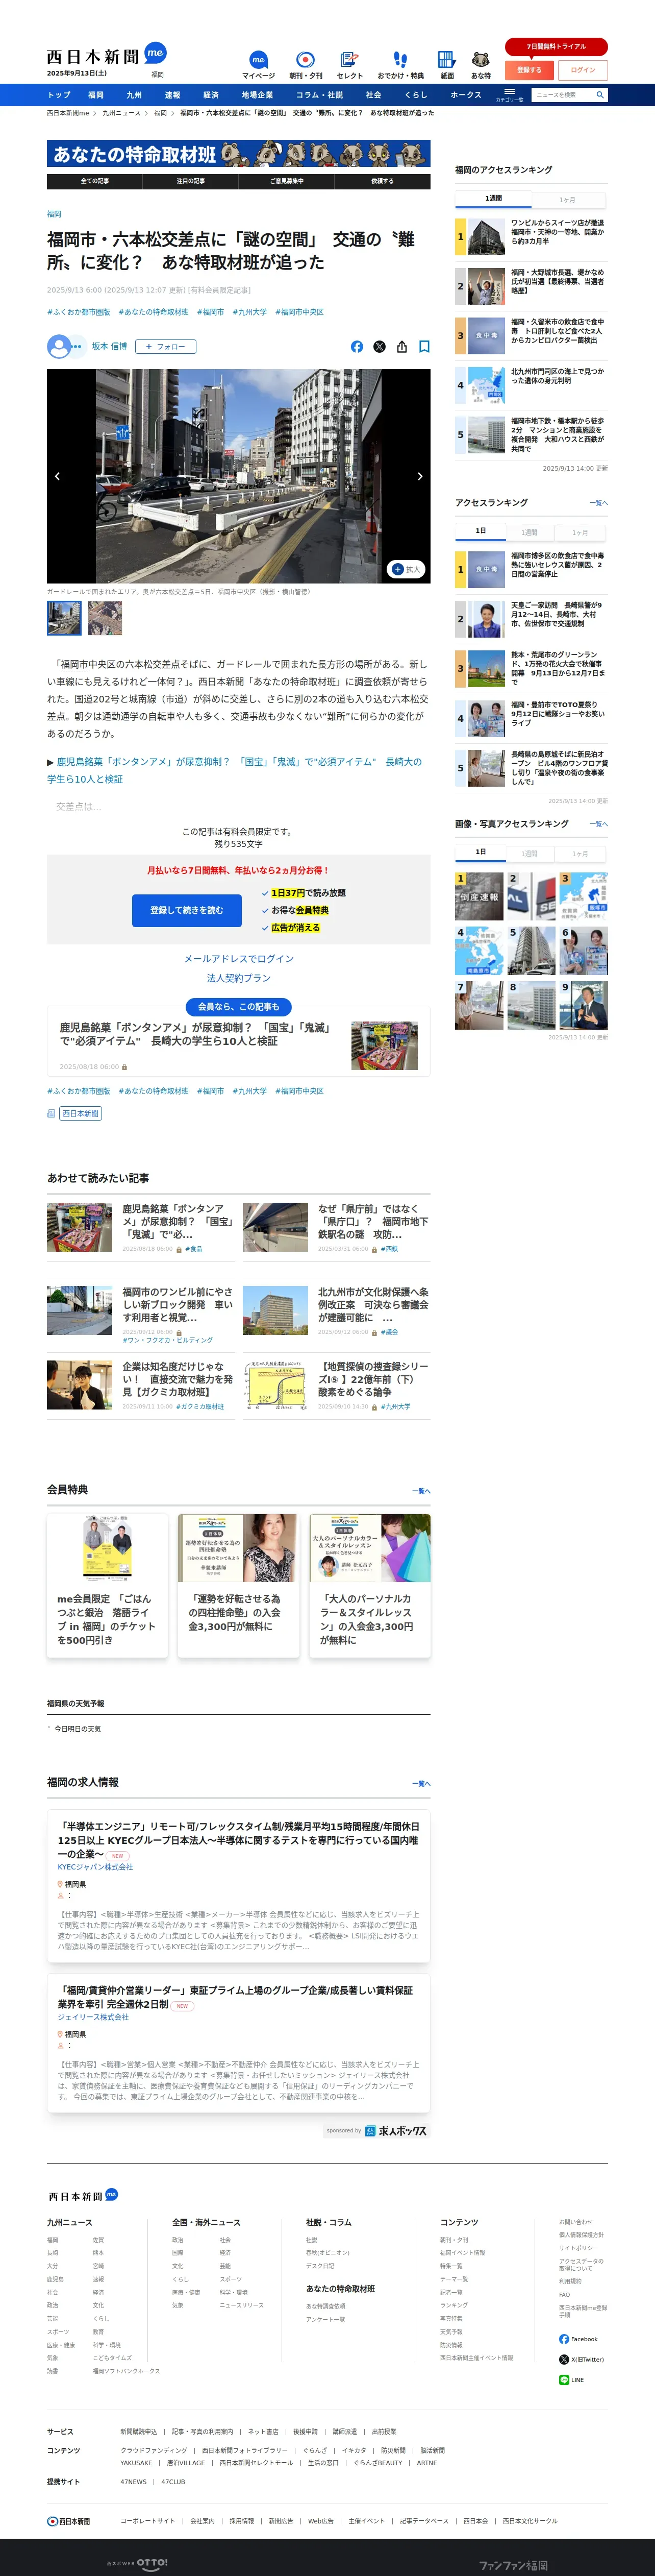Expand 一覧へ for アクセスランキング
Image resolution: width=655 pixels, height=2576 pixels.
pos(598,503)
